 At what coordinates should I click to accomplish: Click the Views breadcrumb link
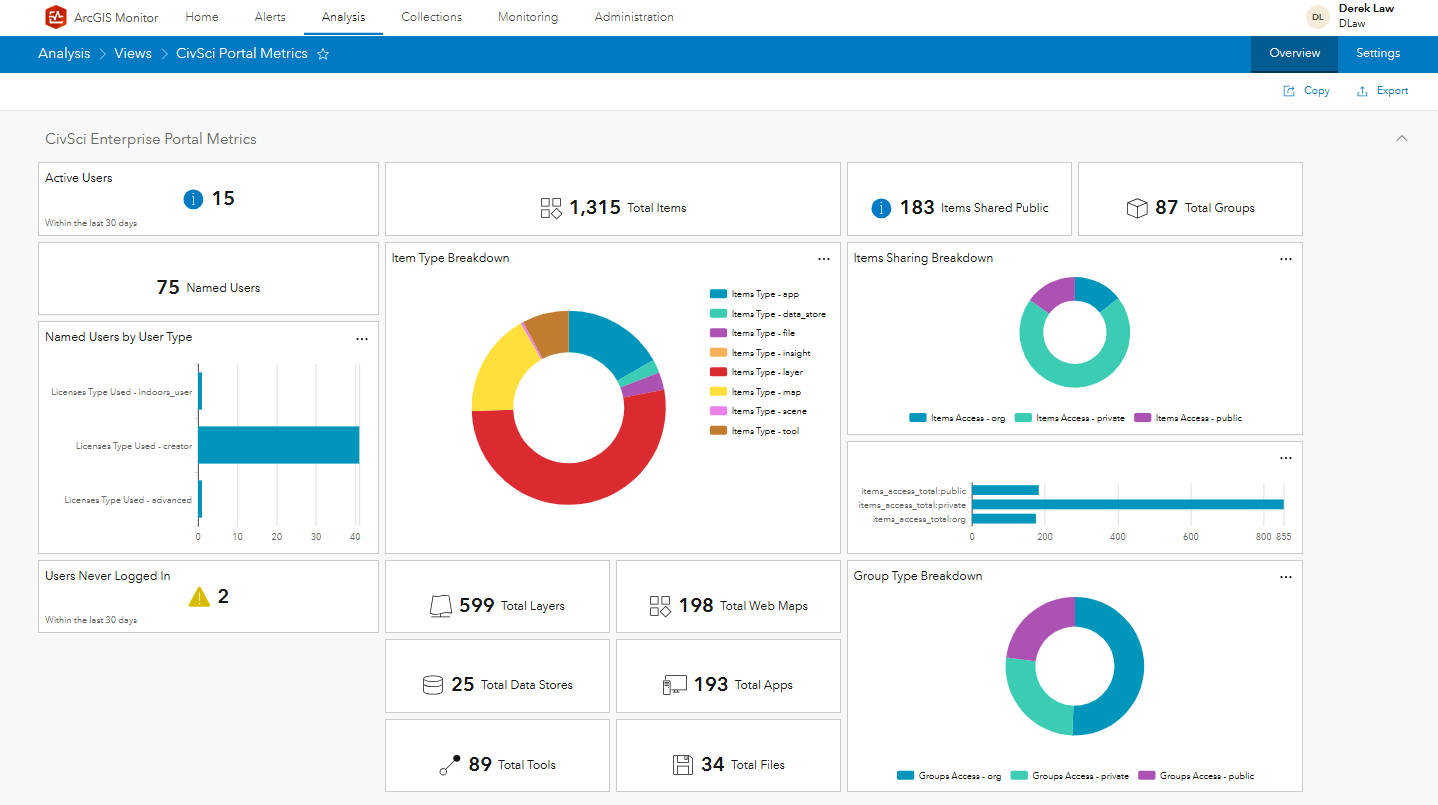tap(133, 54)
